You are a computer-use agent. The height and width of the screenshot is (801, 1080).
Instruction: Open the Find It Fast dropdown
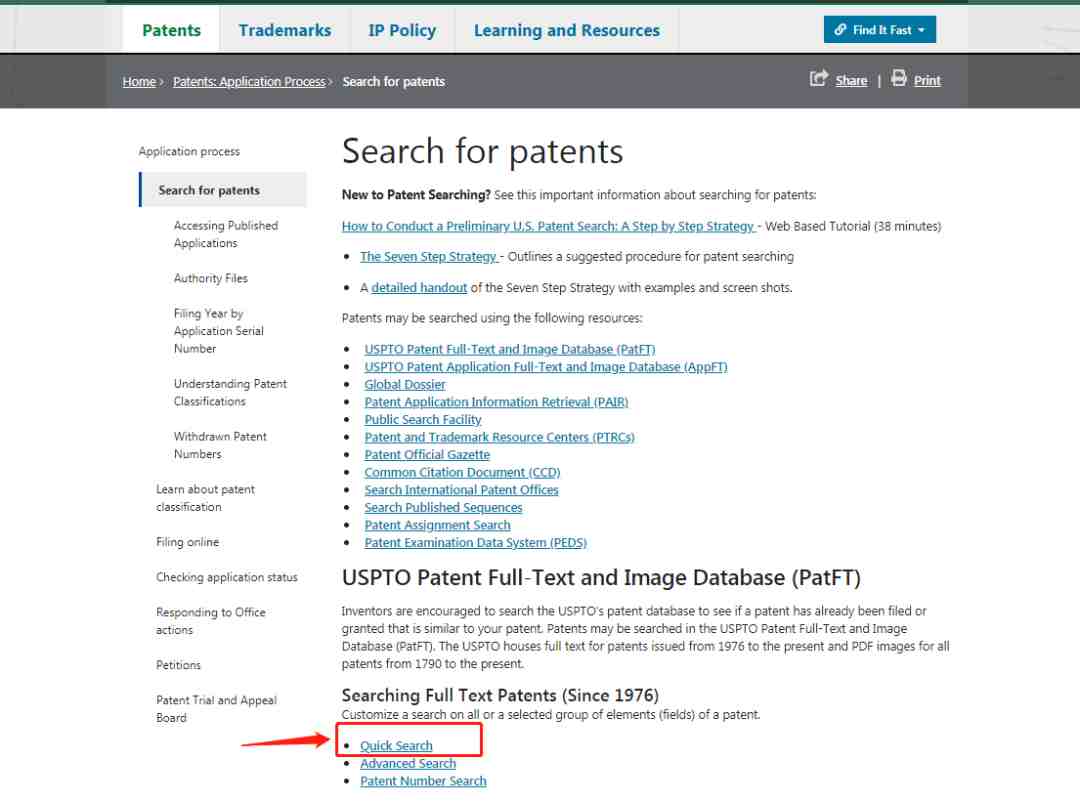880,30
